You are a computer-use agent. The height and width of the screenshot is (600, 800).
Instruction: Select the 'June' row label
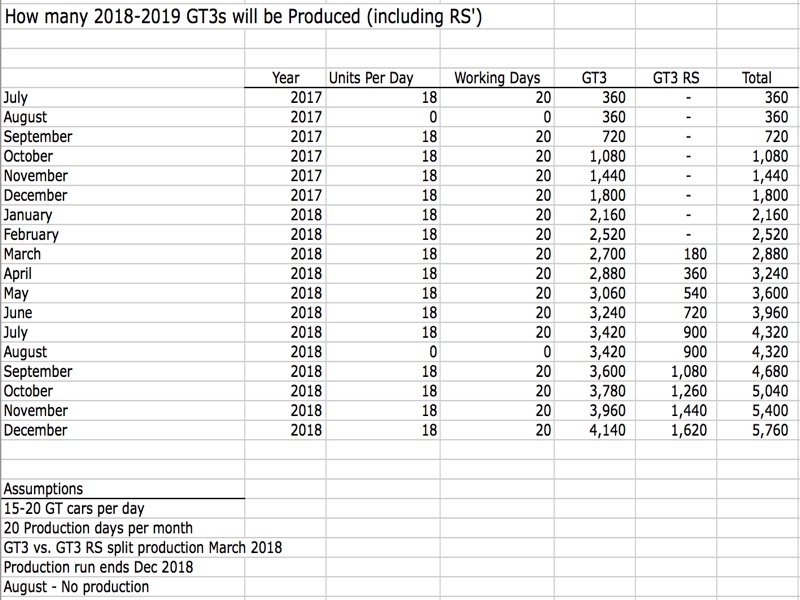tap(18, 313)
